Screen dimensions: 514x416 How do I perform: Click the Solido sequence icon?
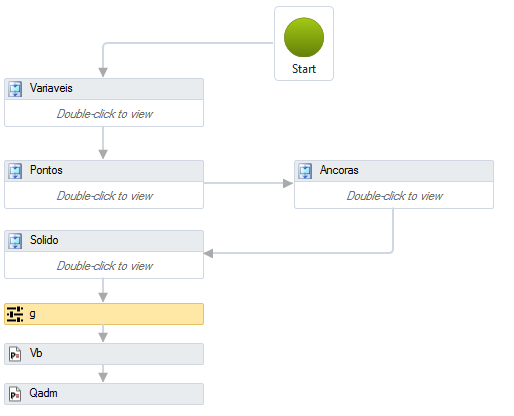15,241
